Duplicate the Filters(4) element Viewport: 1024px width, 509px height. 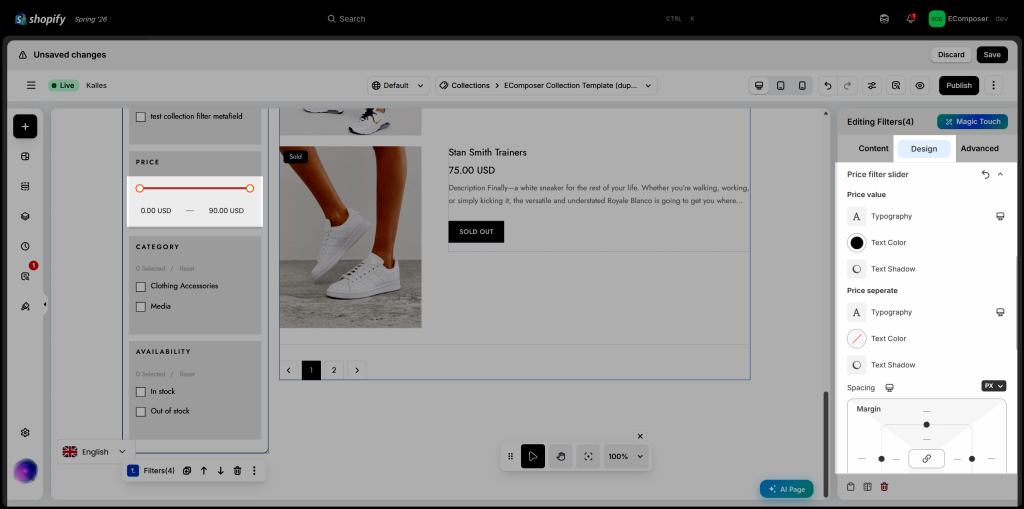pos(187,470)
